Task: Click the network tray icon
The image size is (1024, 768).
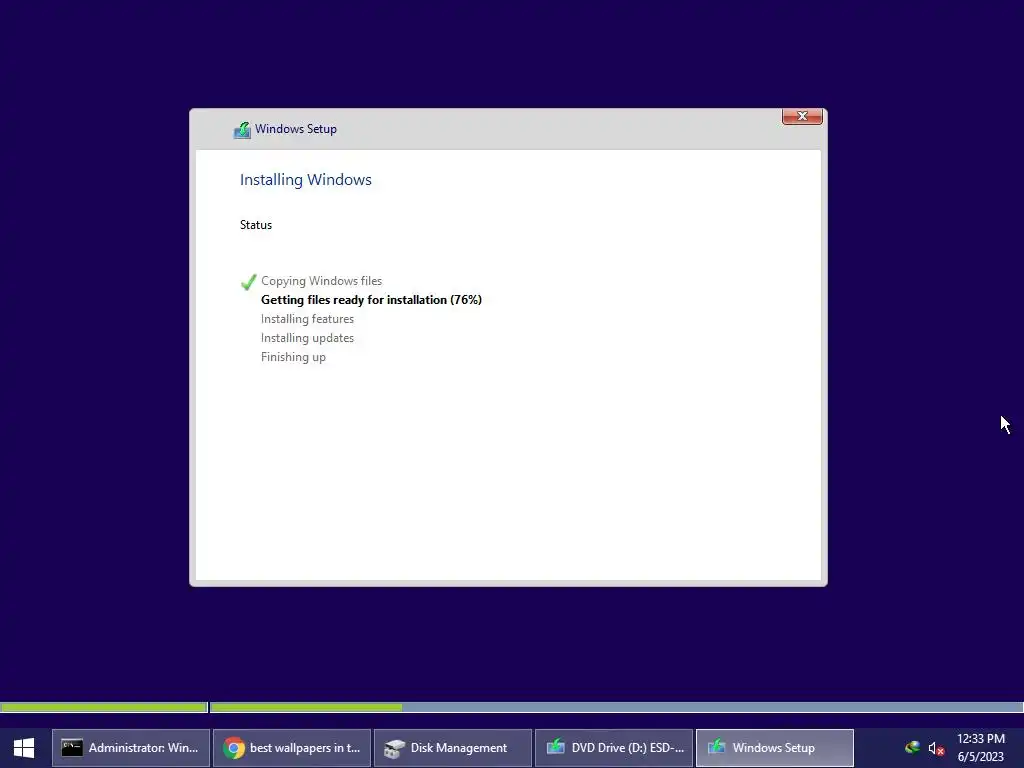Action: 912,748
